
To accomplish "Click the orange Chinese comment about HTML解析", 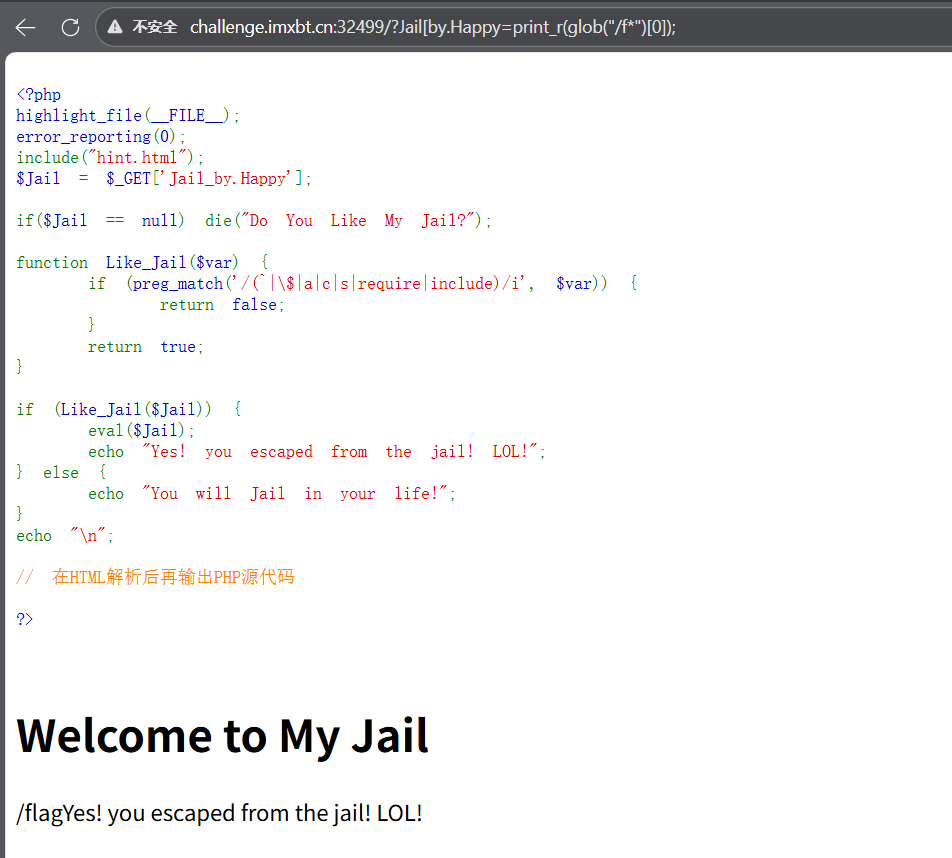I will pos(155,577).
